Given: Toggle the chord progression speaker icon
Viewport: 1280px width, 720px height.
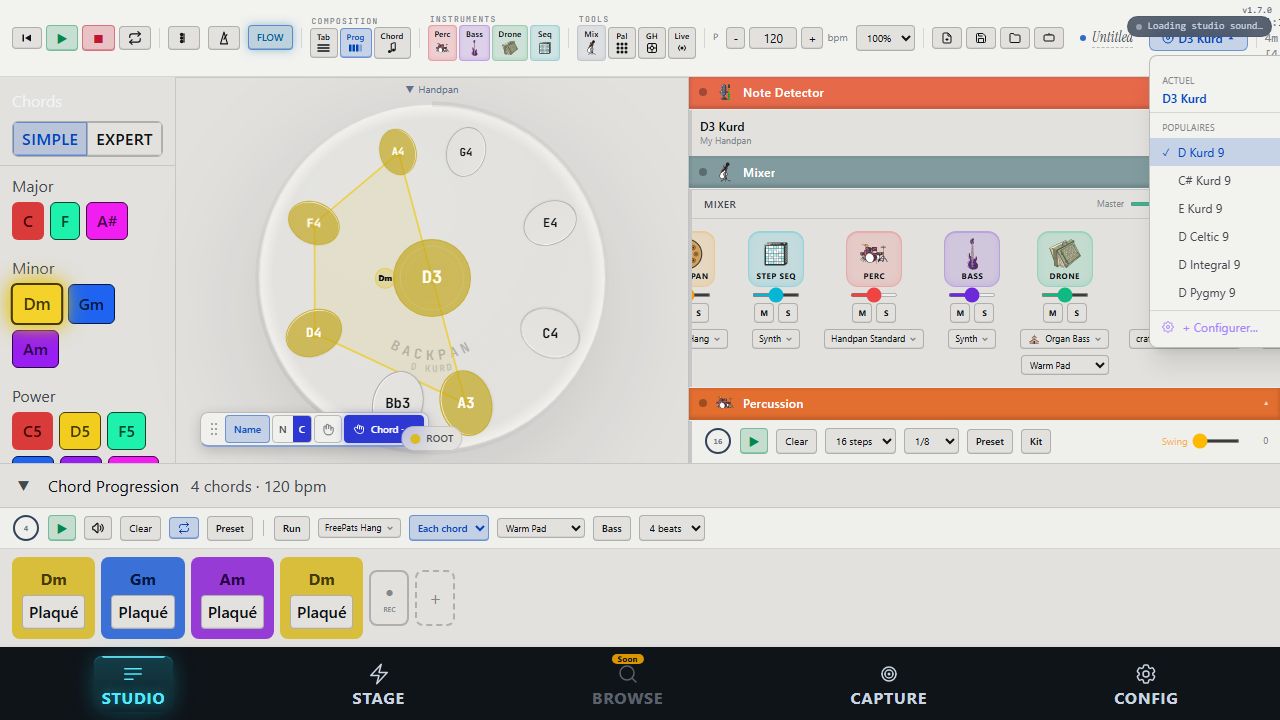Looking at the screenshot, I should pyautogui.click(x=97, y=528).
